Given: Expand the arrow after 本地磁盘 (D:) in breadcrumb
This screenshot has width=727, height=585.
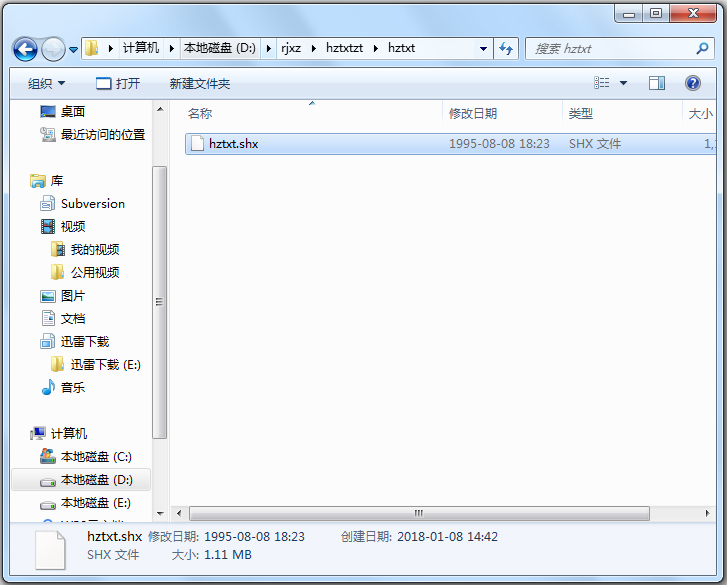Looking at the screenshot, I should [x=268, y=48].
